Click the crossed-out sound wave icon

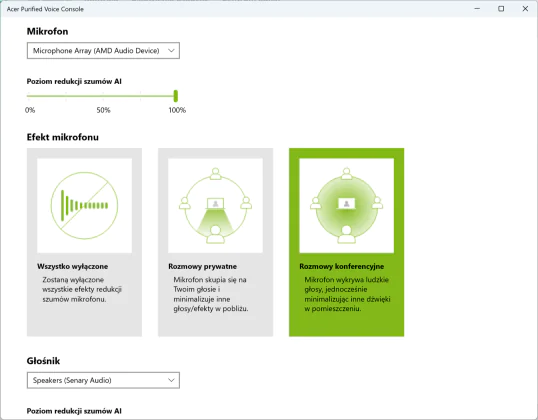tap(84, 206)
